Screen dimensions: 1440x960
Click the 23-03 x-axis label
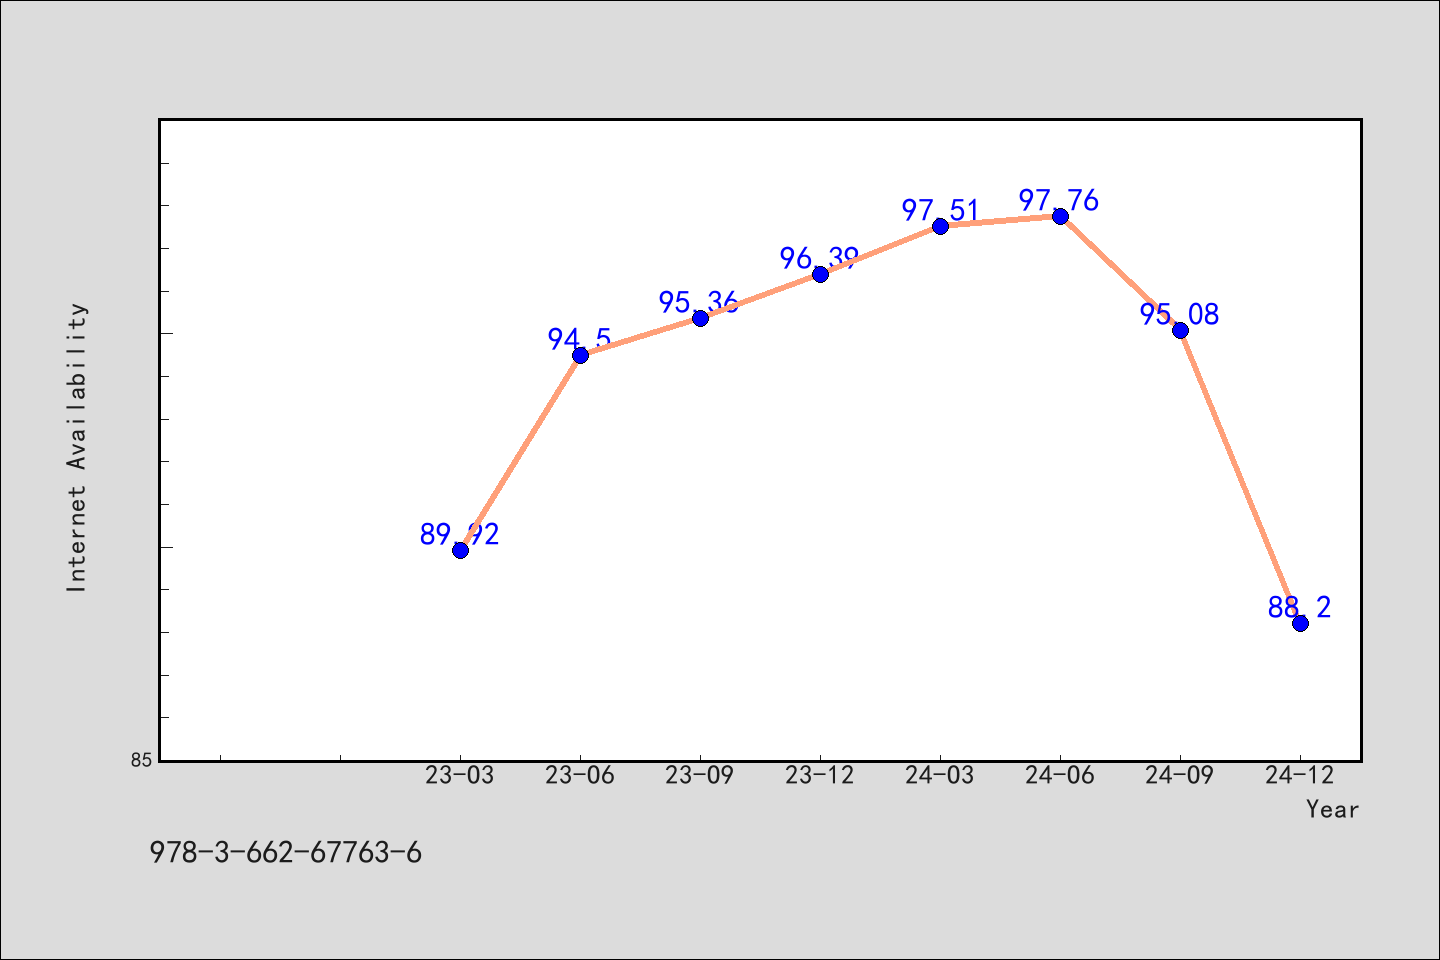(x=460, y=776)
